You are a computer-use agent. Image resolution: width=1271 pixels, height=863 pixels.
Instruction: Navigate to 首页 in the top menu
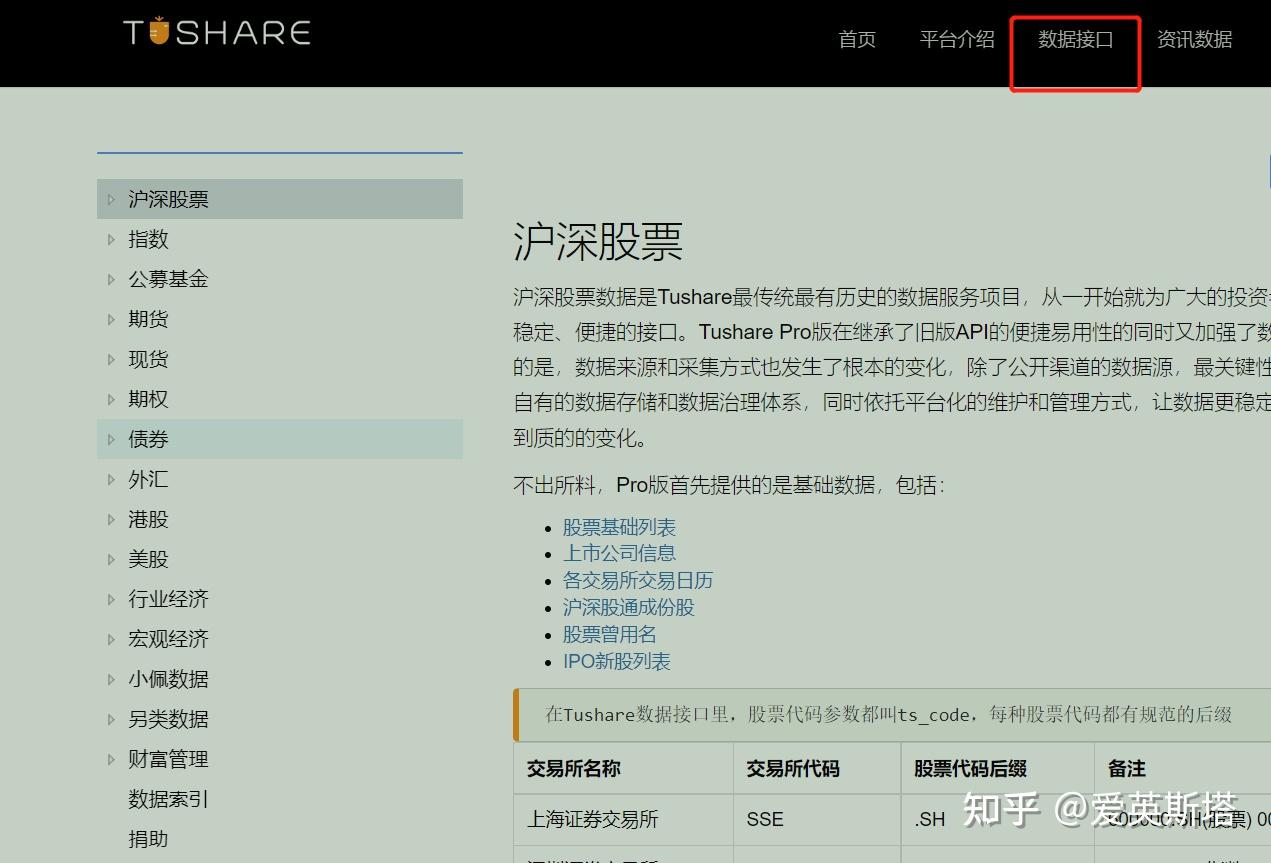point(856,40)
